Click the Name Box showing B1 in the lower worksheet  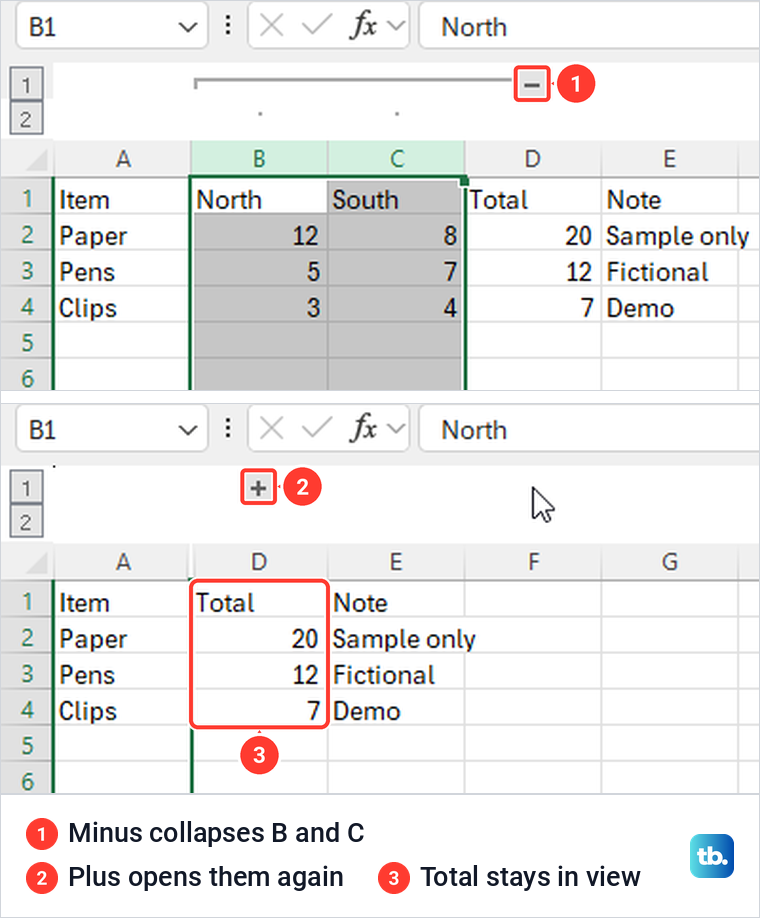point(112,430)
